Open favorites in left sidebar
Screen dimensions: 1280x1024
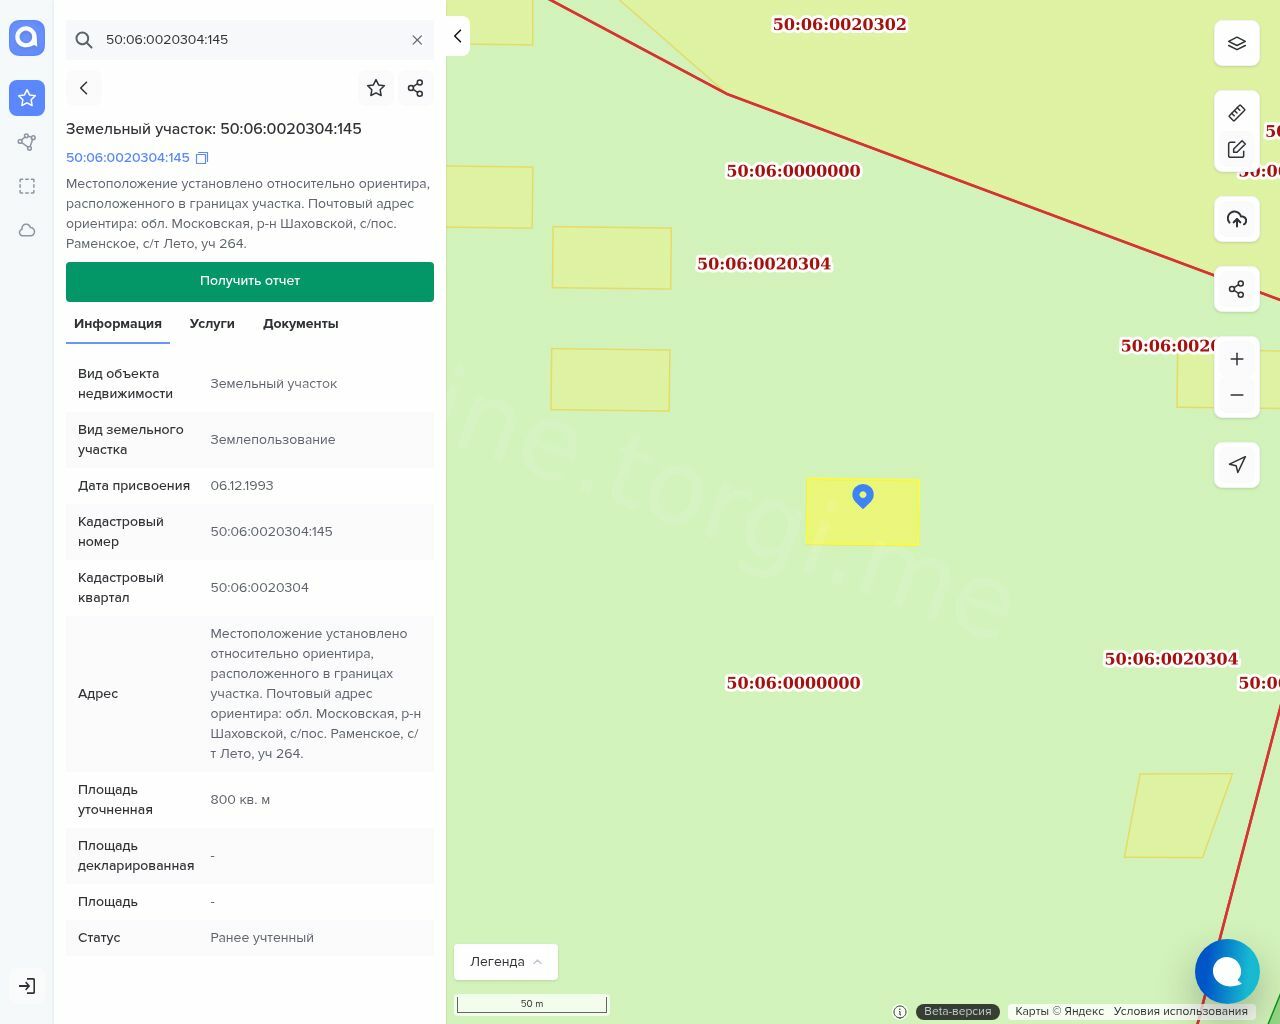point(27,98)
